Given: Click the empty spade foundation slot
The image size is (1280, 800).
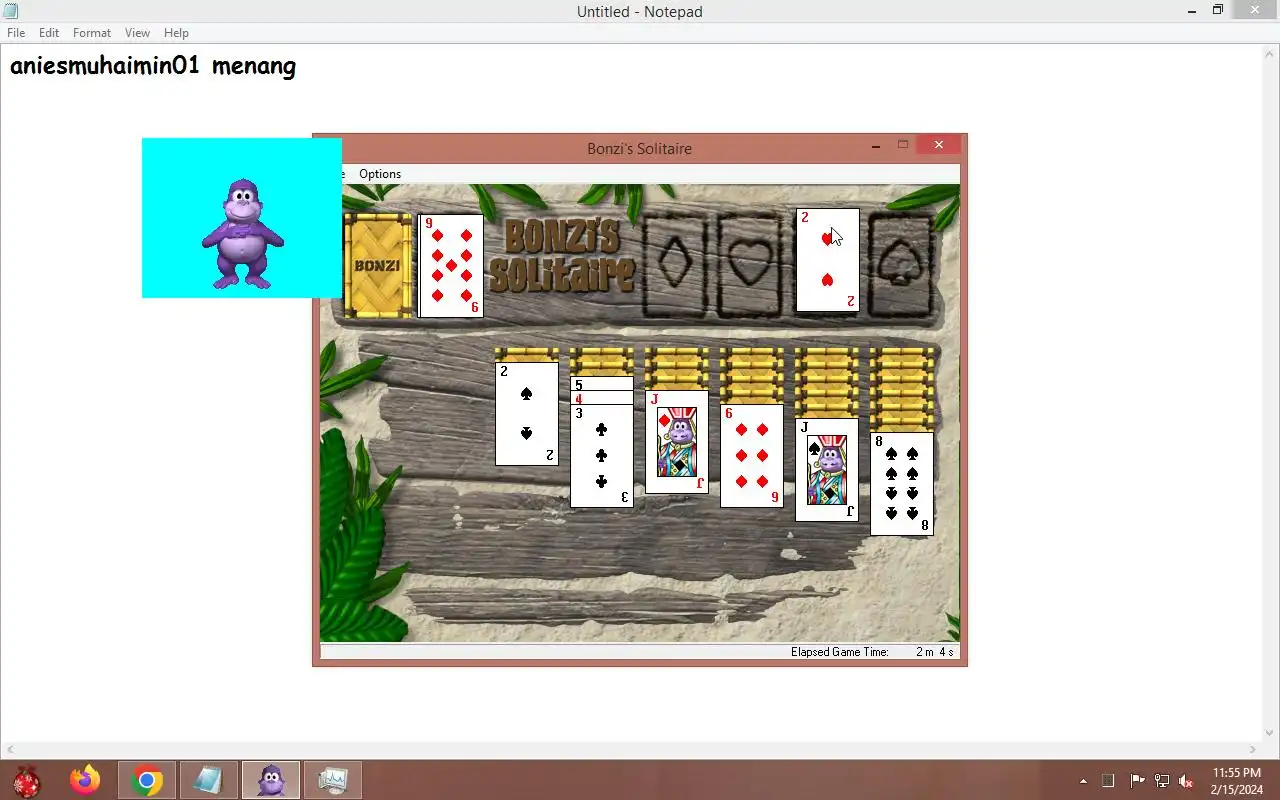Looking at the screenshot, I should coord(901,264).
